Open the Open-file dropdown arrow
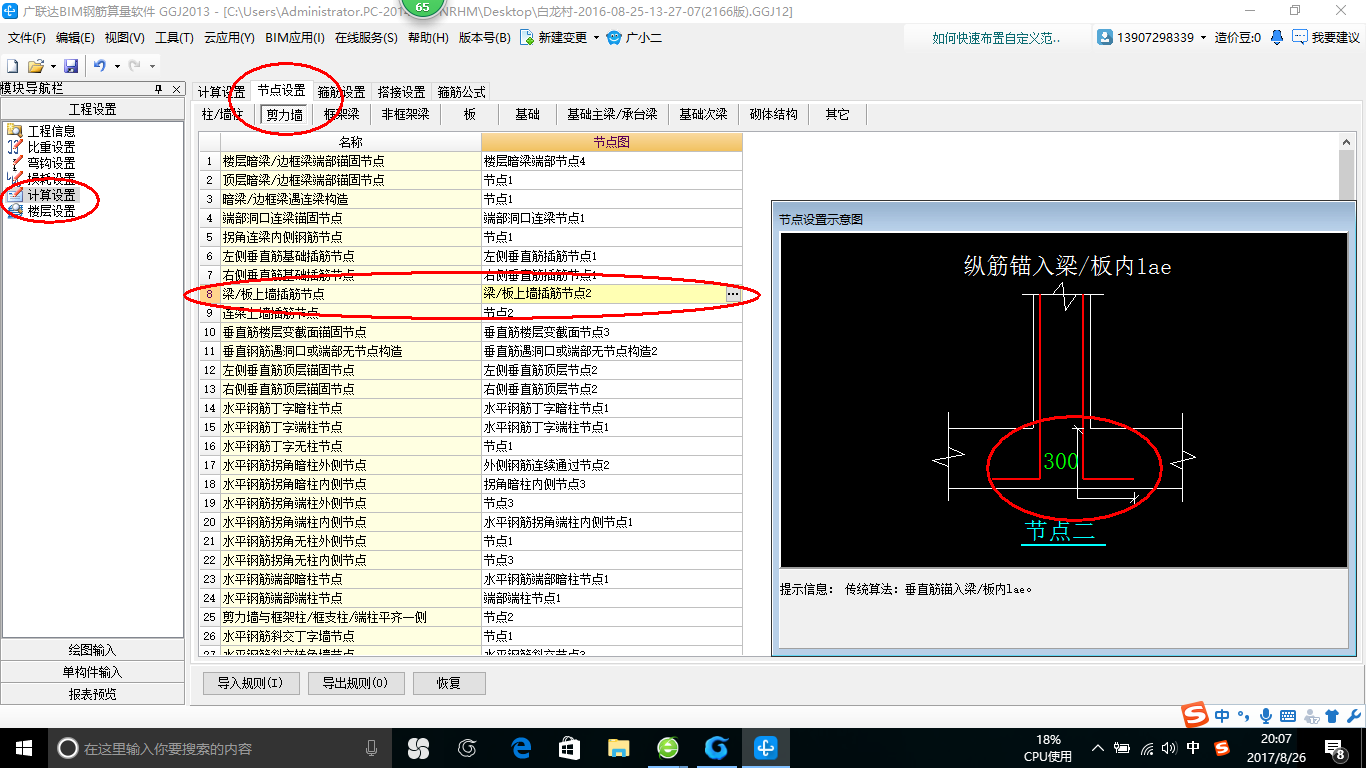Image resolution: width=1366 pixels, height=768 pixels. [x=51, y=66]
